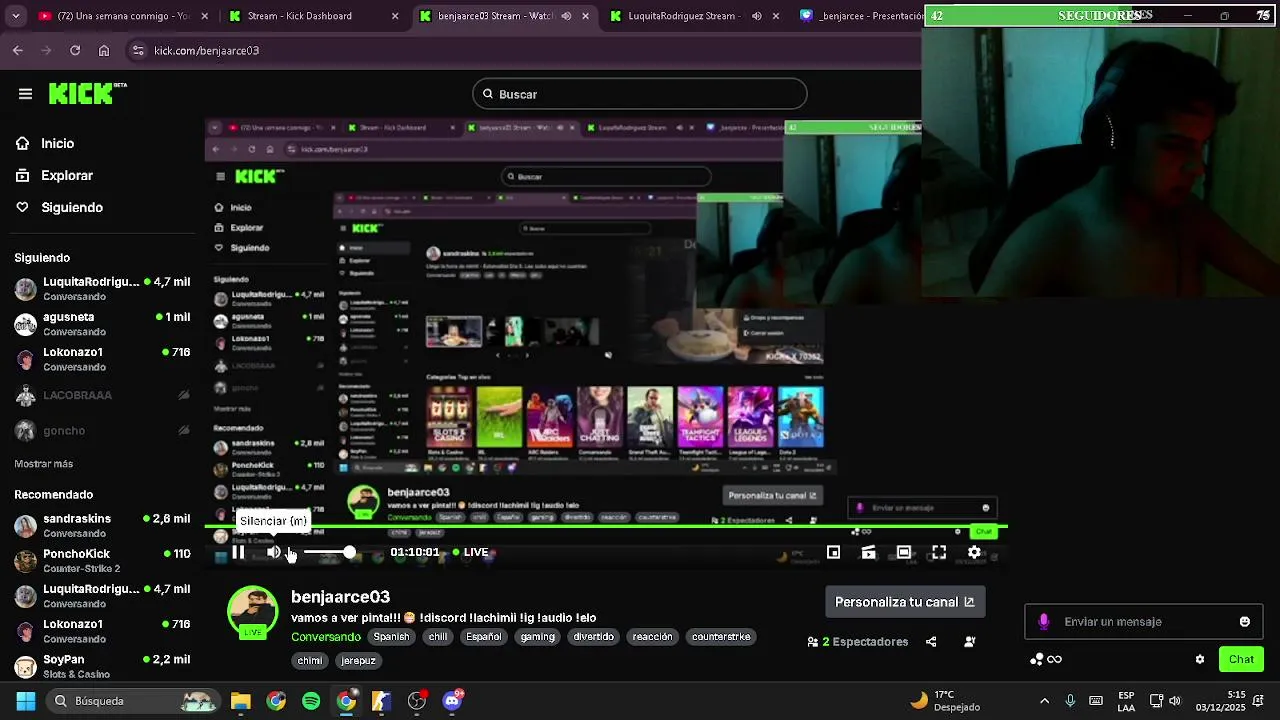The height and width of the screenshot is (720, 1280).
Task: Pause the live stream
Action: click(238, 552)
